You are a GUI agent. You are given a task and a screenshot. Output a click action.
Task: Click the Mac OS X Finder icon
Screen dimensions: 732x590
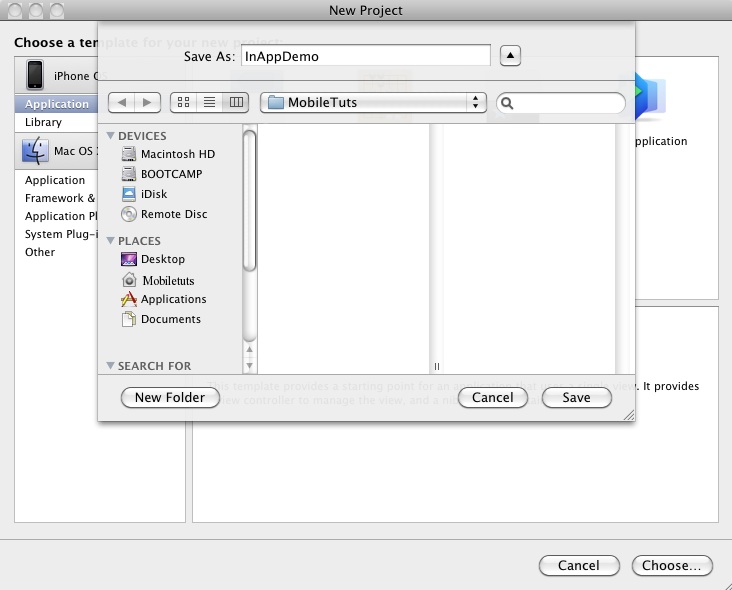[x=35, y=151]
